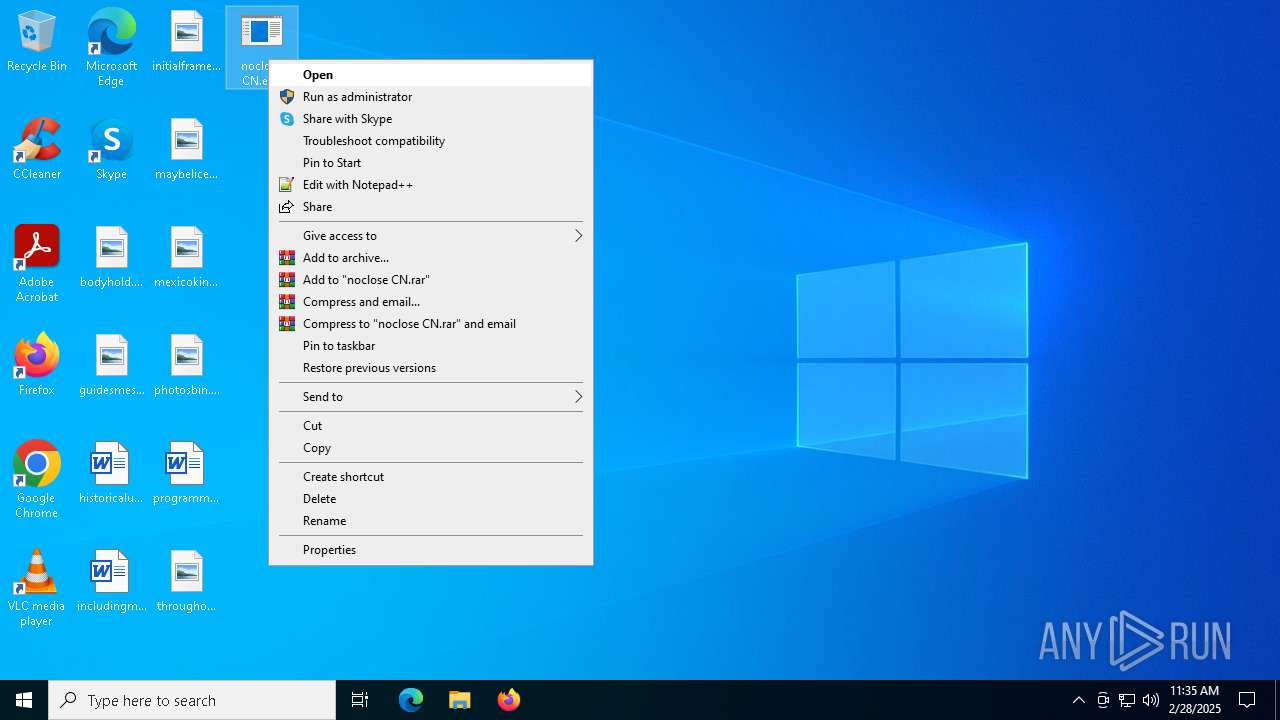
Task: Choose Run as administrator
Action: coord(431,96)
